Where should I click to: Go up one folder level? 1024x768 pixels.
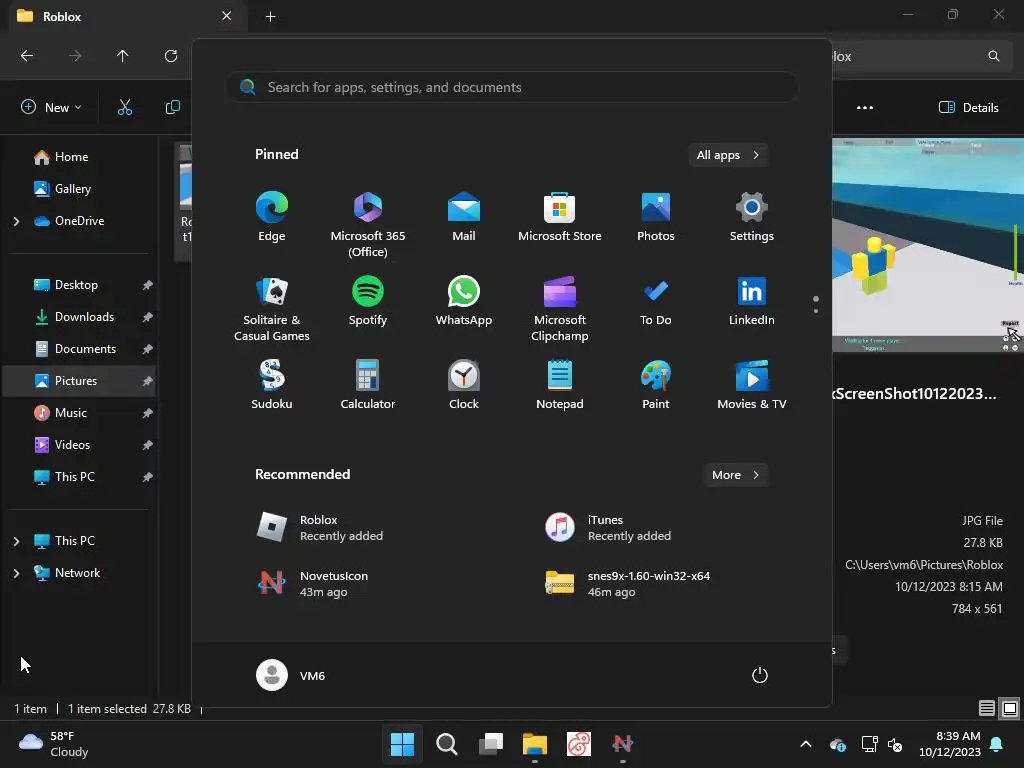(x=122, y=56)
